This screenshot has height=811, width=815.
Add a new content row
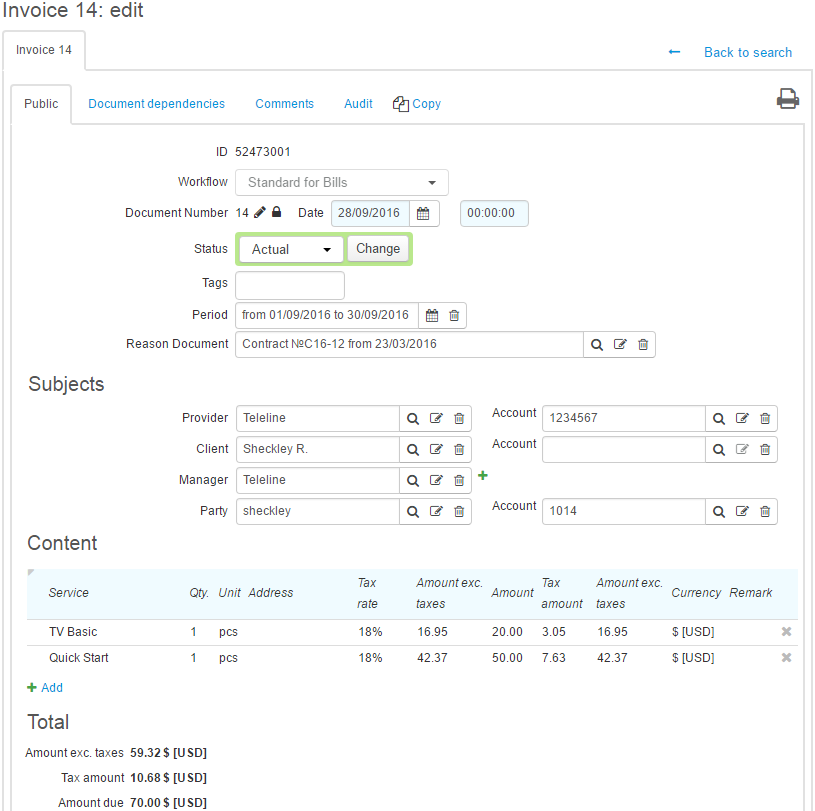click(45, 688)
